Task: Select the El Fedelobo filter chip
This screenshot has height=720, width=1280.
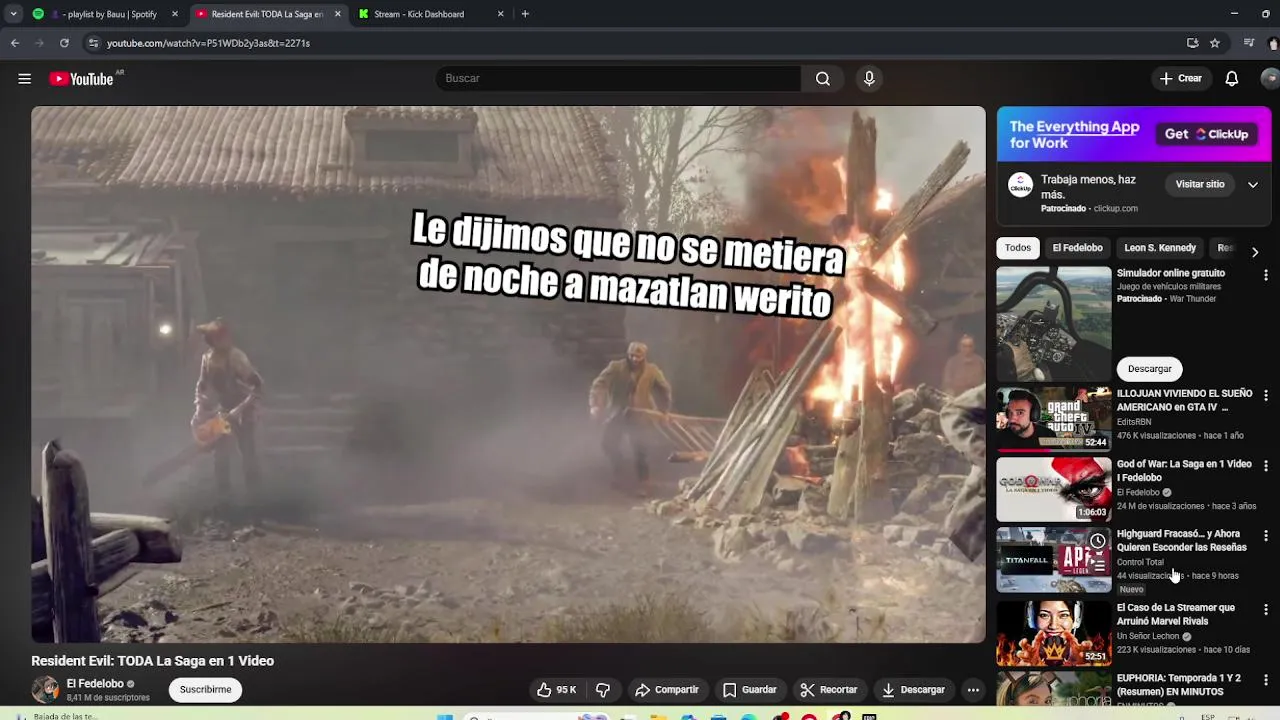Action: click(x=1077, y=248)
